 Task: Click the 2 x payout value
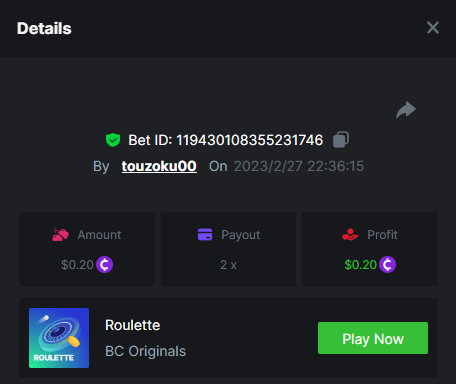click(228, 265)
